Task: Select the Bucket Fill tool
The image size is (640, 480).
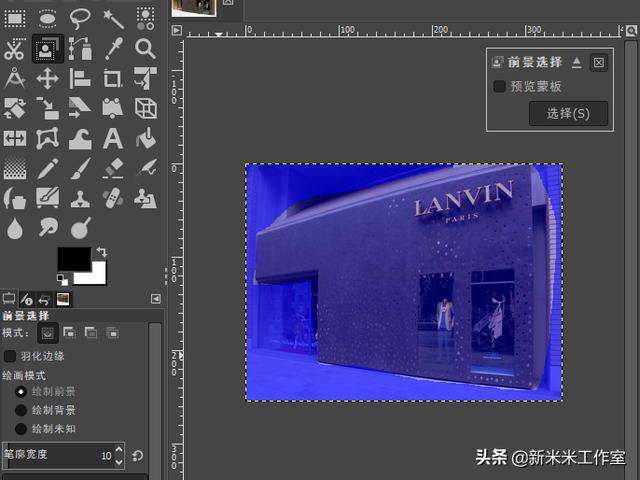Action: (x=146, y=138)
